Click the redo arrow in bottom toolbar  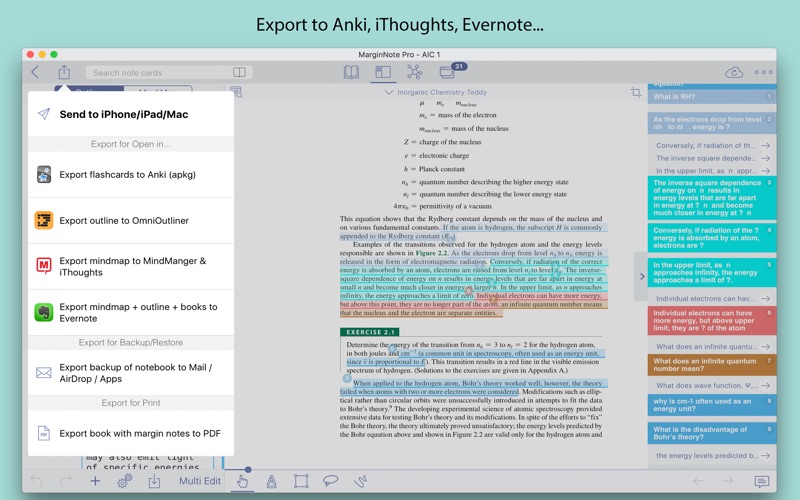click(x=66, y=481)
